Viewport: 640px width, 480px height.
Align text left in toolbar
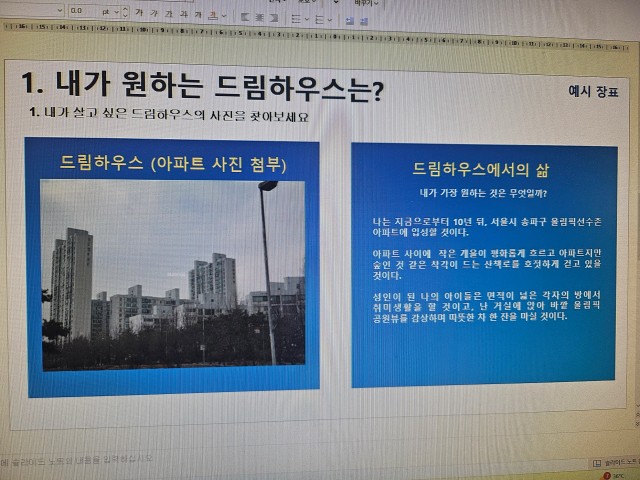pos(245,17)
